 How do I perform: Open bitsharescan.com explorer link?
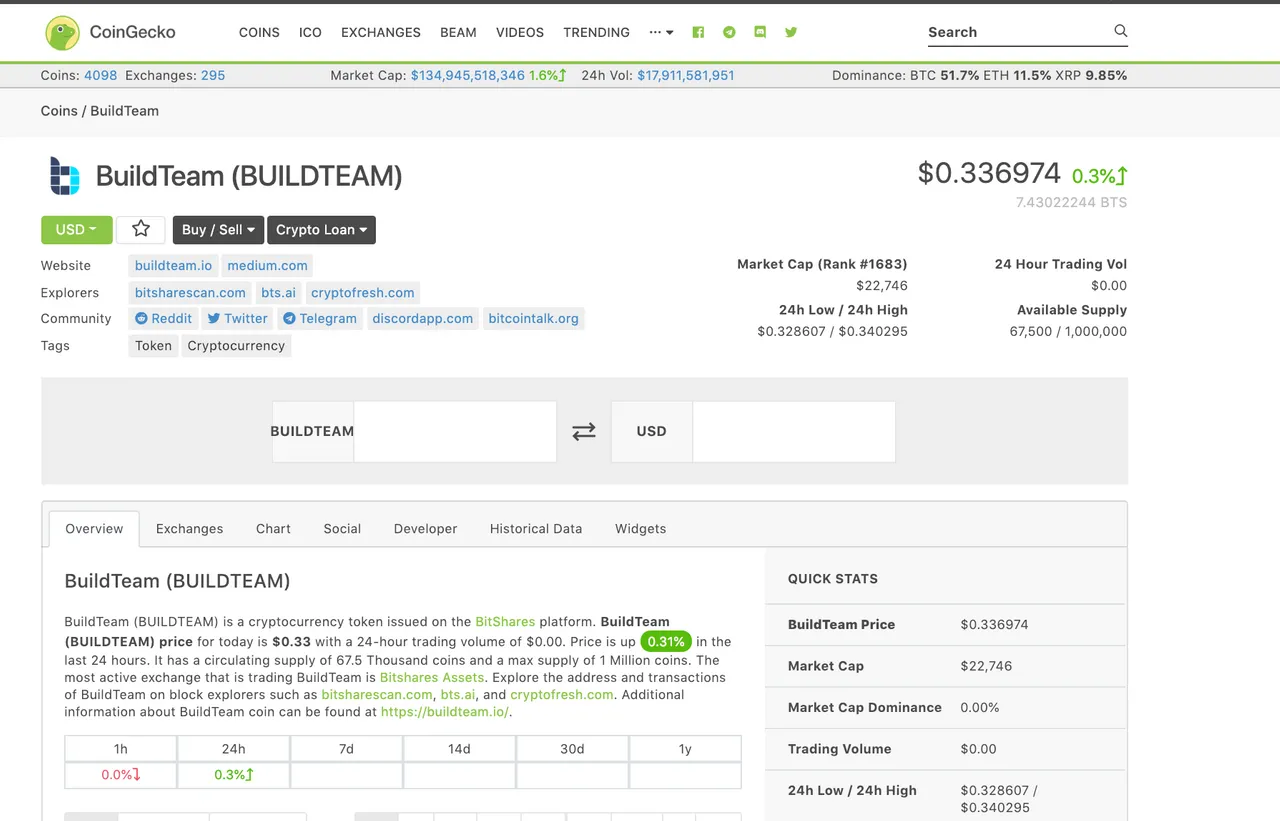[x=190, y=292]
